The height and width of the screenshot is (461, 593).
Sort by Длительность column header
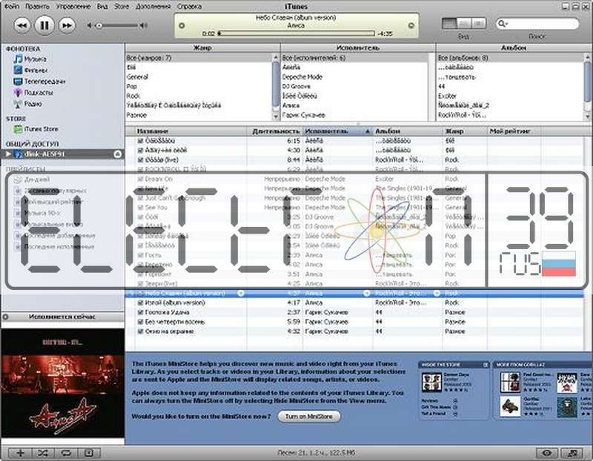point(276,131)
